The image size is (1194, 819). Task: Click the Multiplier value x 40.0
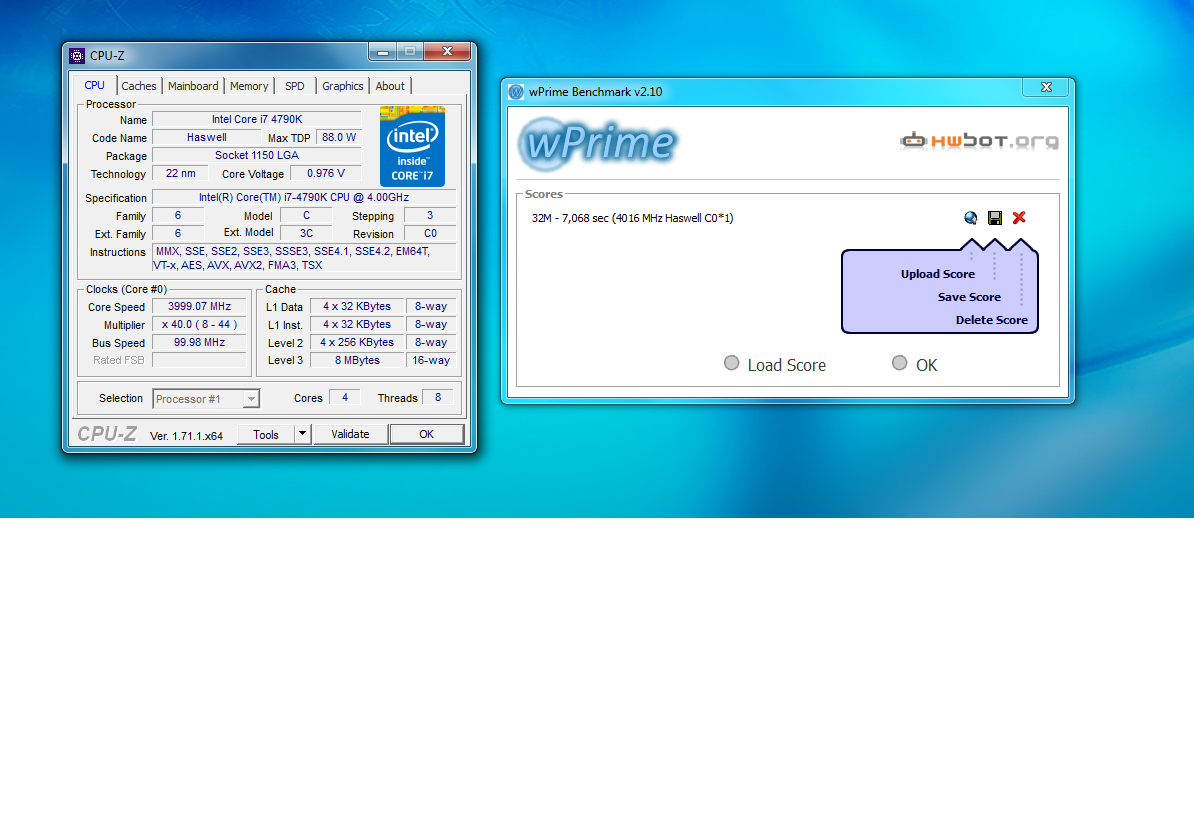pos(200,324)
